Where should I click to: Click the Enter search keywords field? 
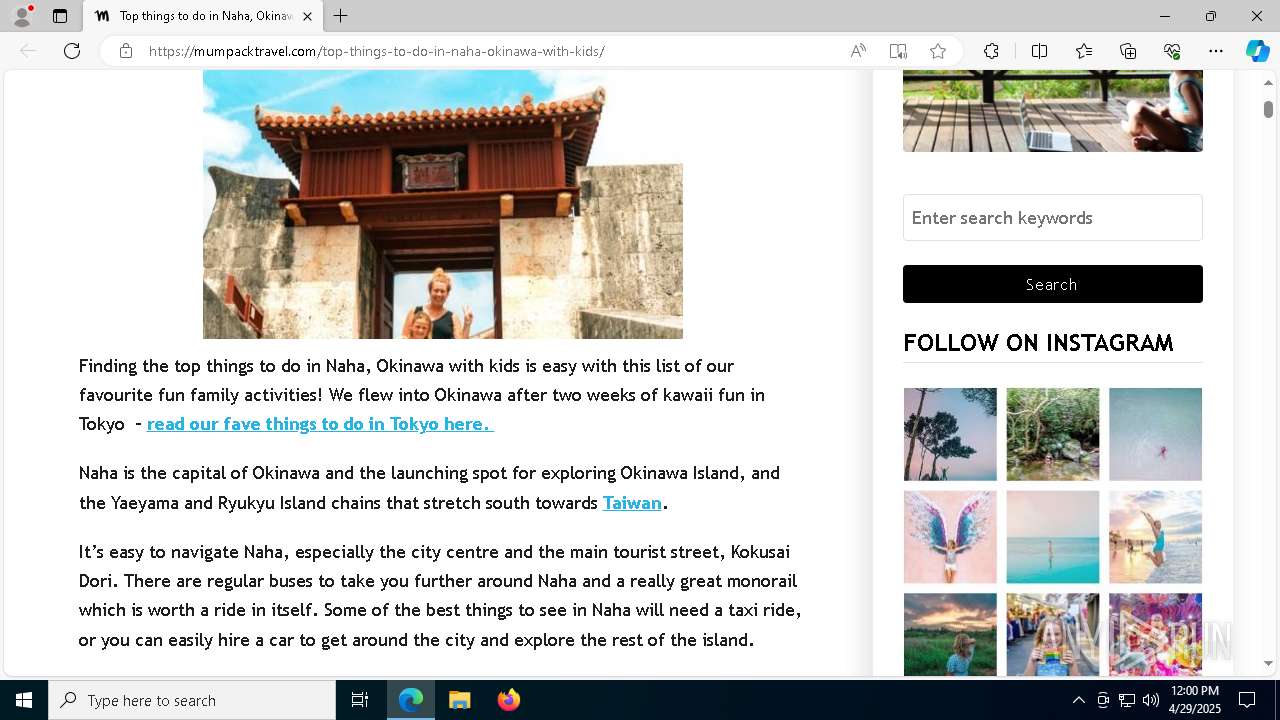1053,218
